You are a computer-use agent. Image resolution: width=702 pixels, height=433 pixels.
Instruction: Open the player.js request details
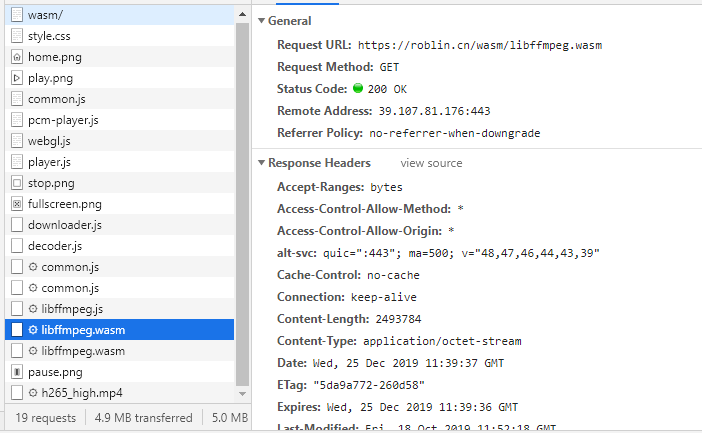(x=49, y=162)
